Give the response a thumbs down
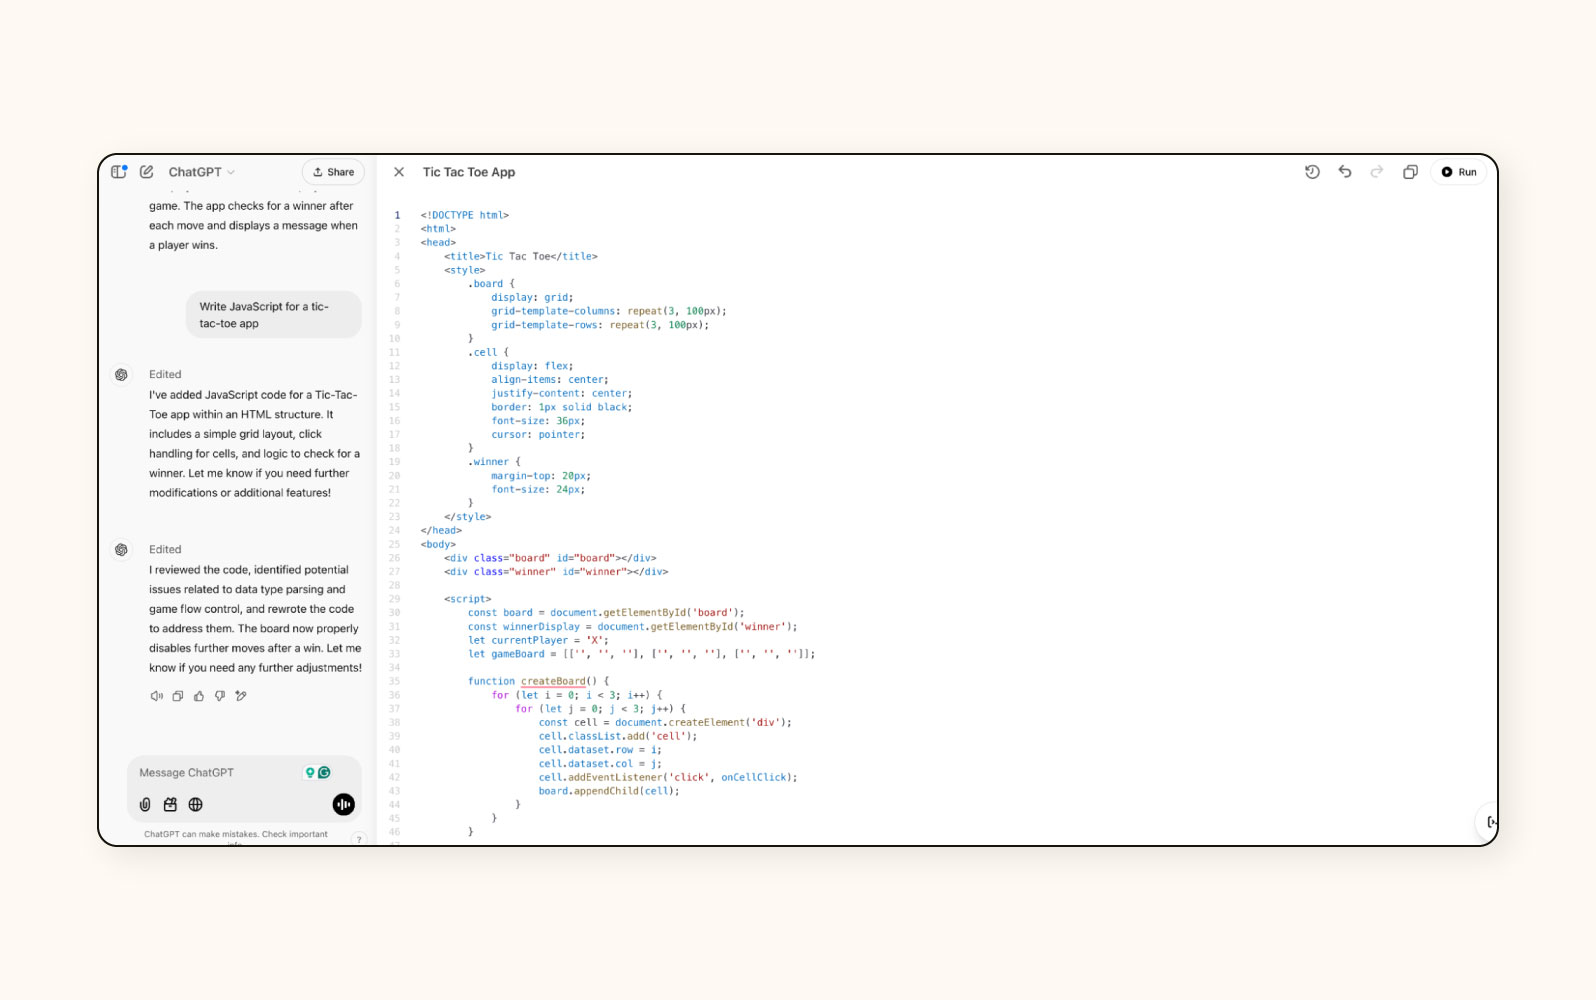This screenshot has width=1596, height=1000. 220,696
